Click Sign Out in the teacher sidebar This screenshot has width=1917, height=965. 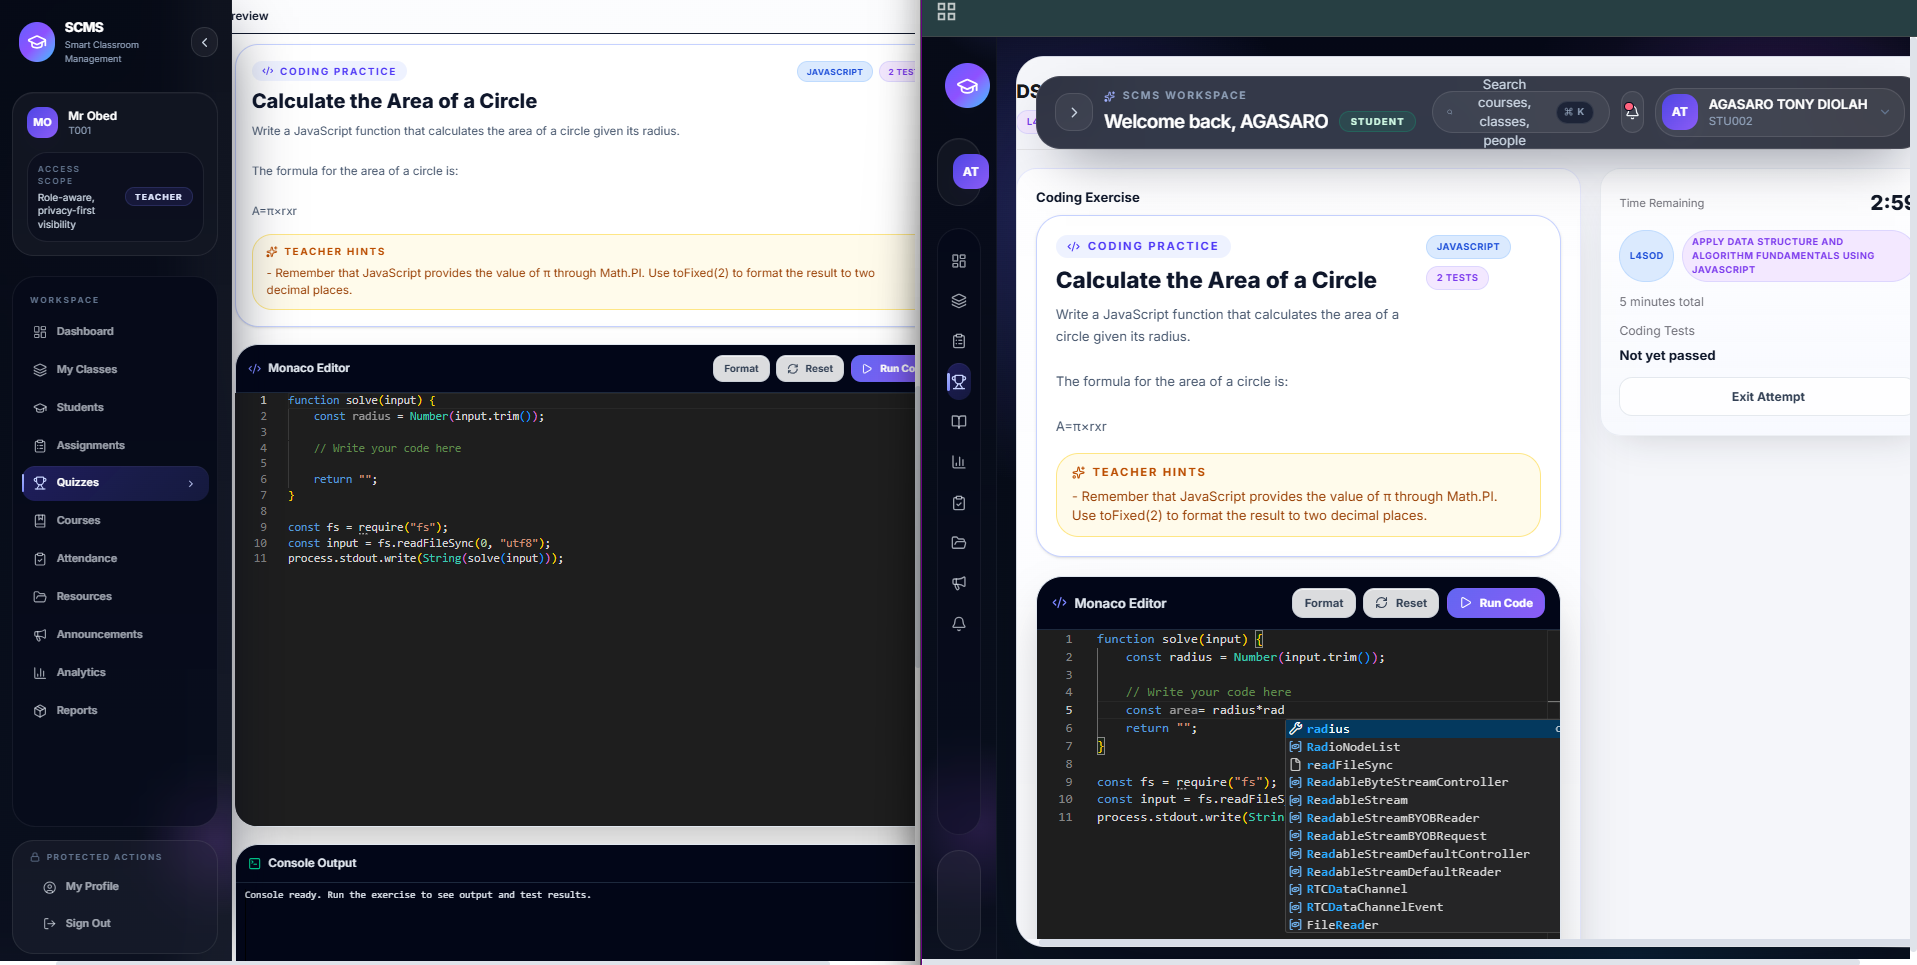(x=87, y=923)
